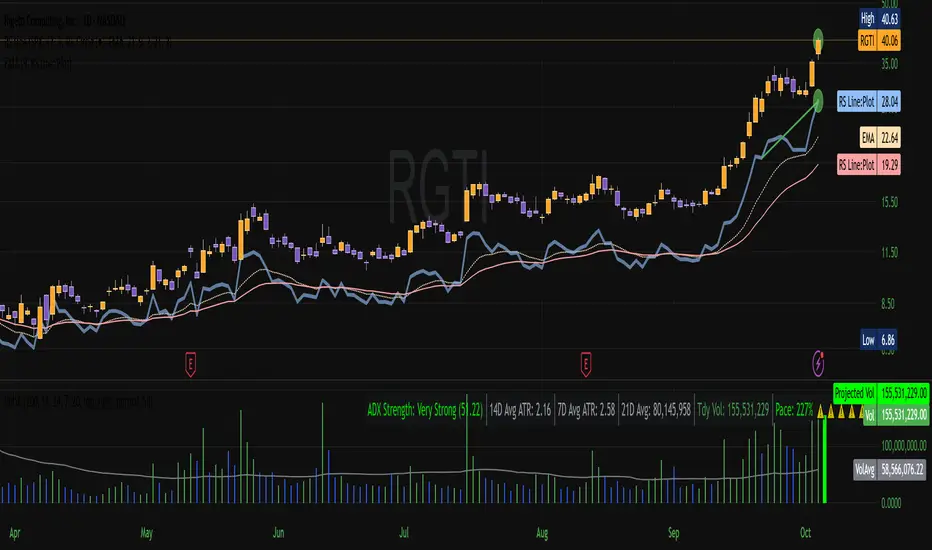Click the 14D Avg ATR: 2.16 cell

(x=520, y=410)
